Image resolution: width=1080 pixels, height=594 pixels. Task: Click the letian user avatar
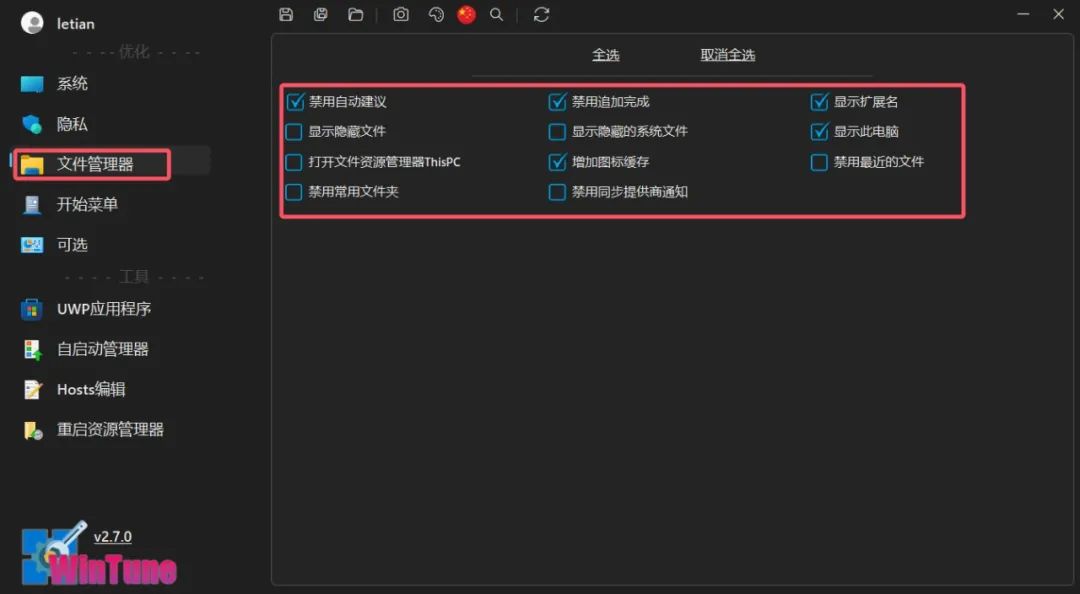33,23
